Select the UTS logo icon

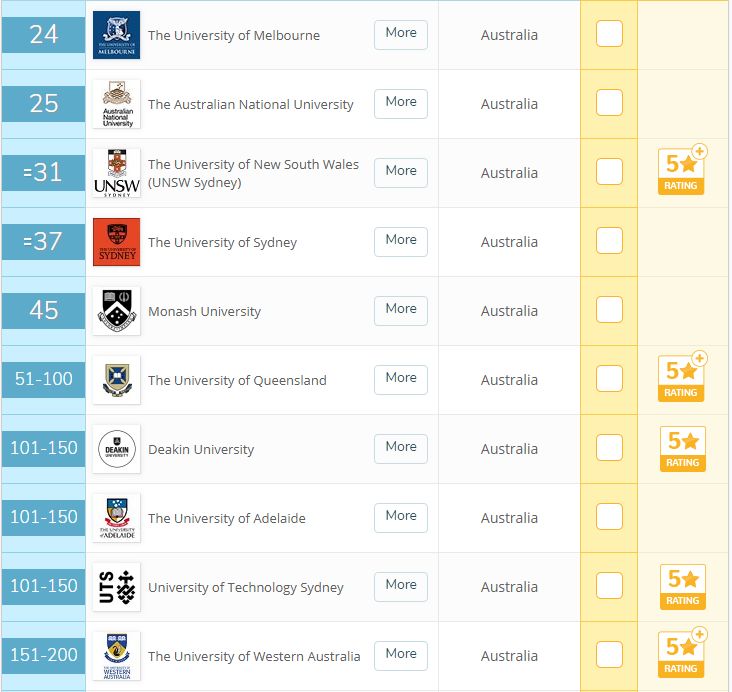[116, 587]
